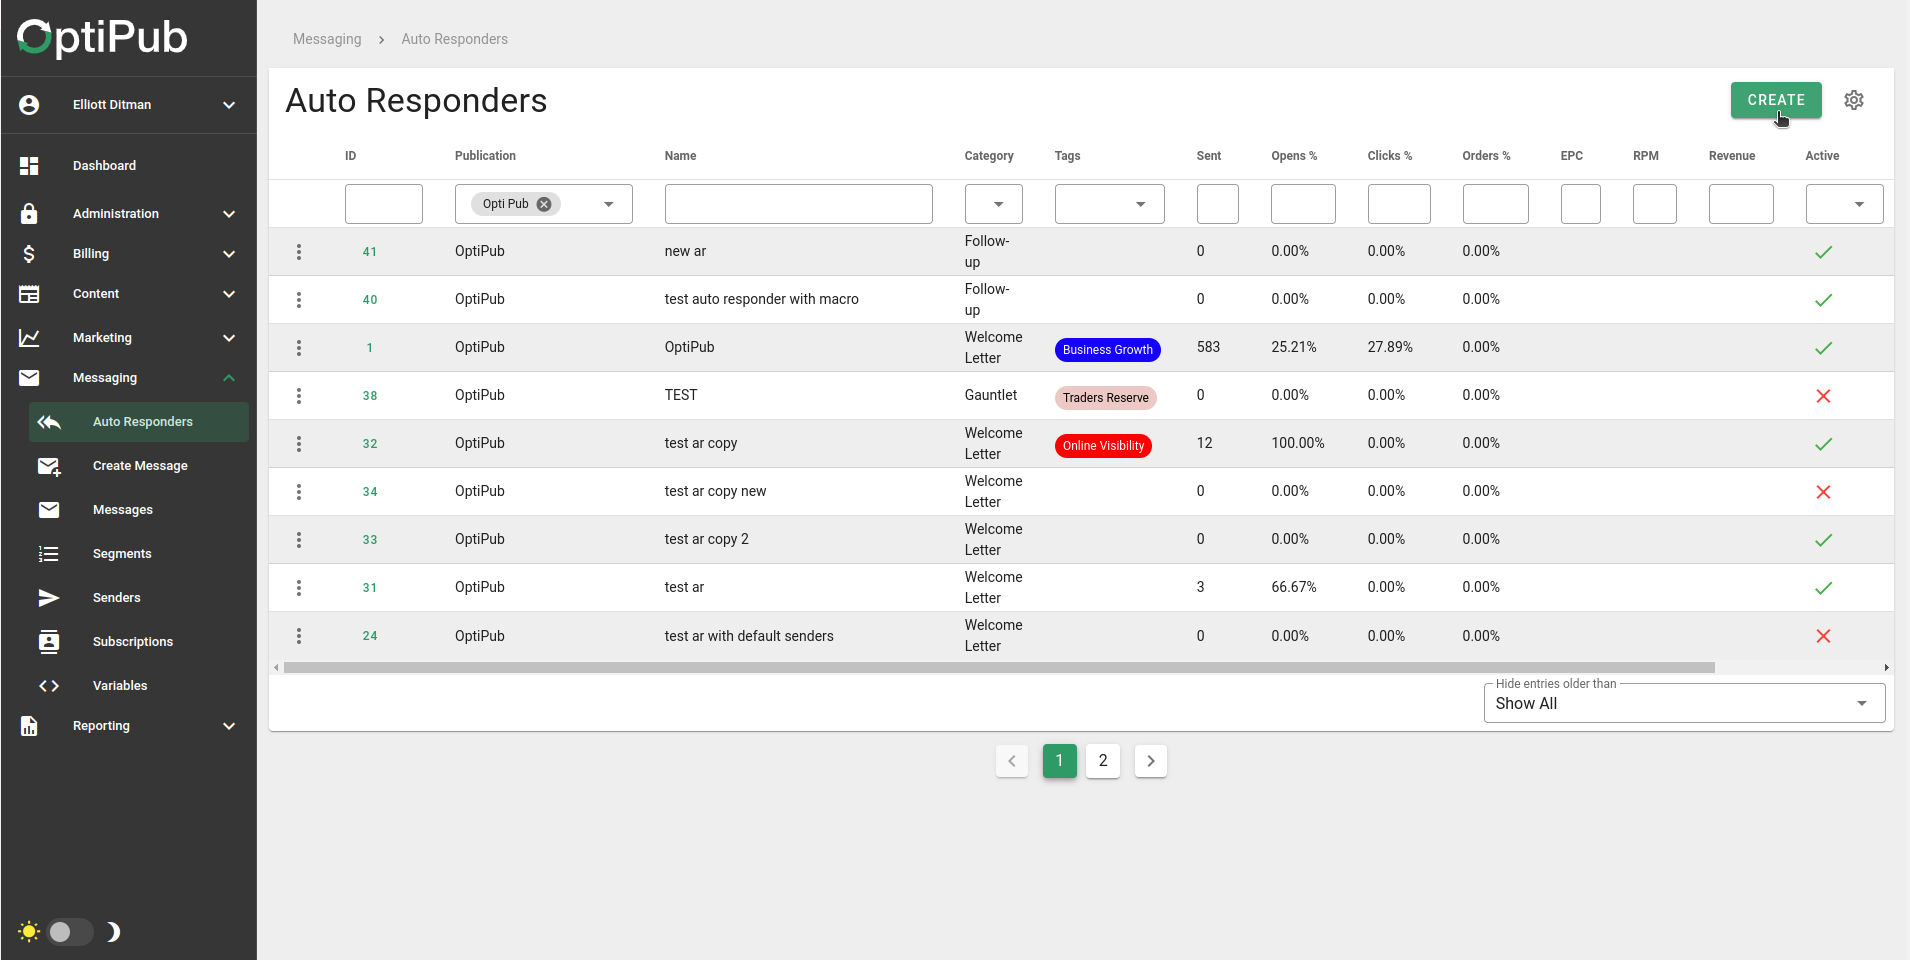Click the Dashboard grid icon in sidebar
The height and width of the screenshot is (960, 1910).
[29, 166]
